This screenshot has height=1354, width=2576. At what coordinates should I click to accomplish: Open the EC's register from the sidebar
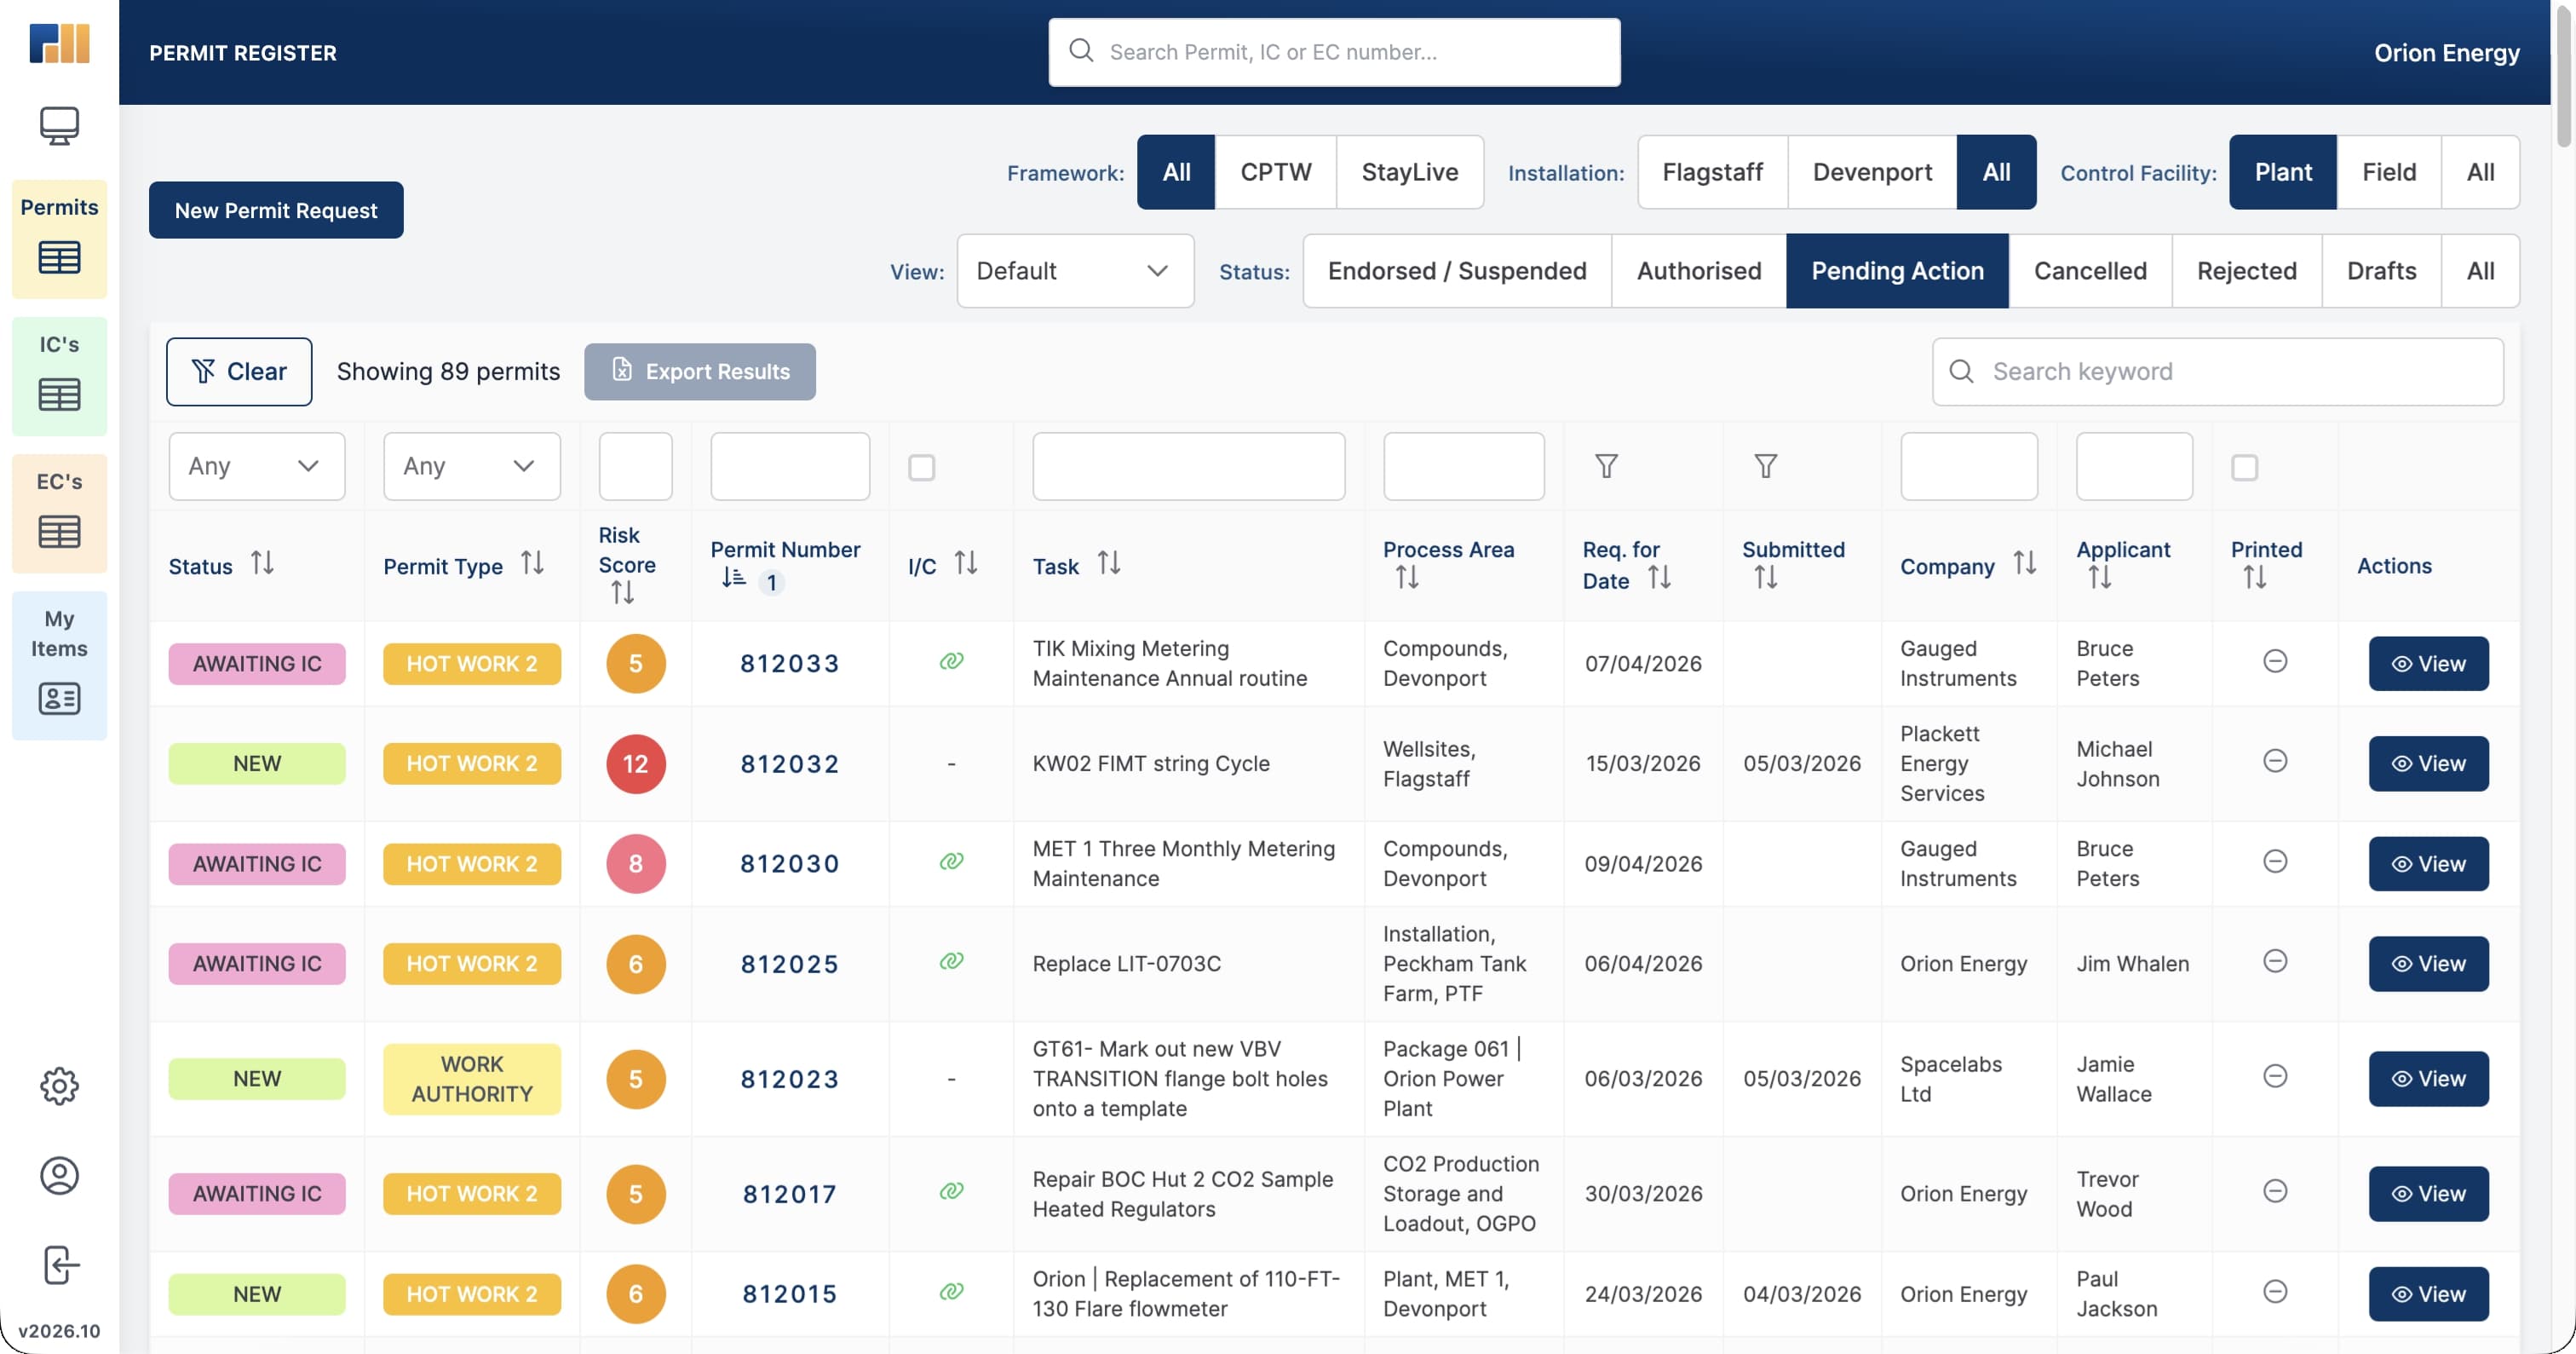tap(59, 512)
